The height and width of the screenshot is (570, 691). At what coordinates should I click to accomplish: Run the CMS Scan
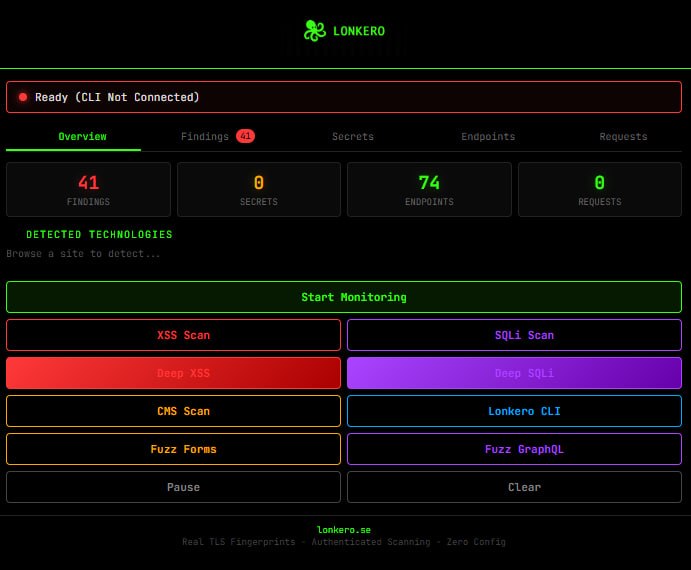click(x=174, y=411)
